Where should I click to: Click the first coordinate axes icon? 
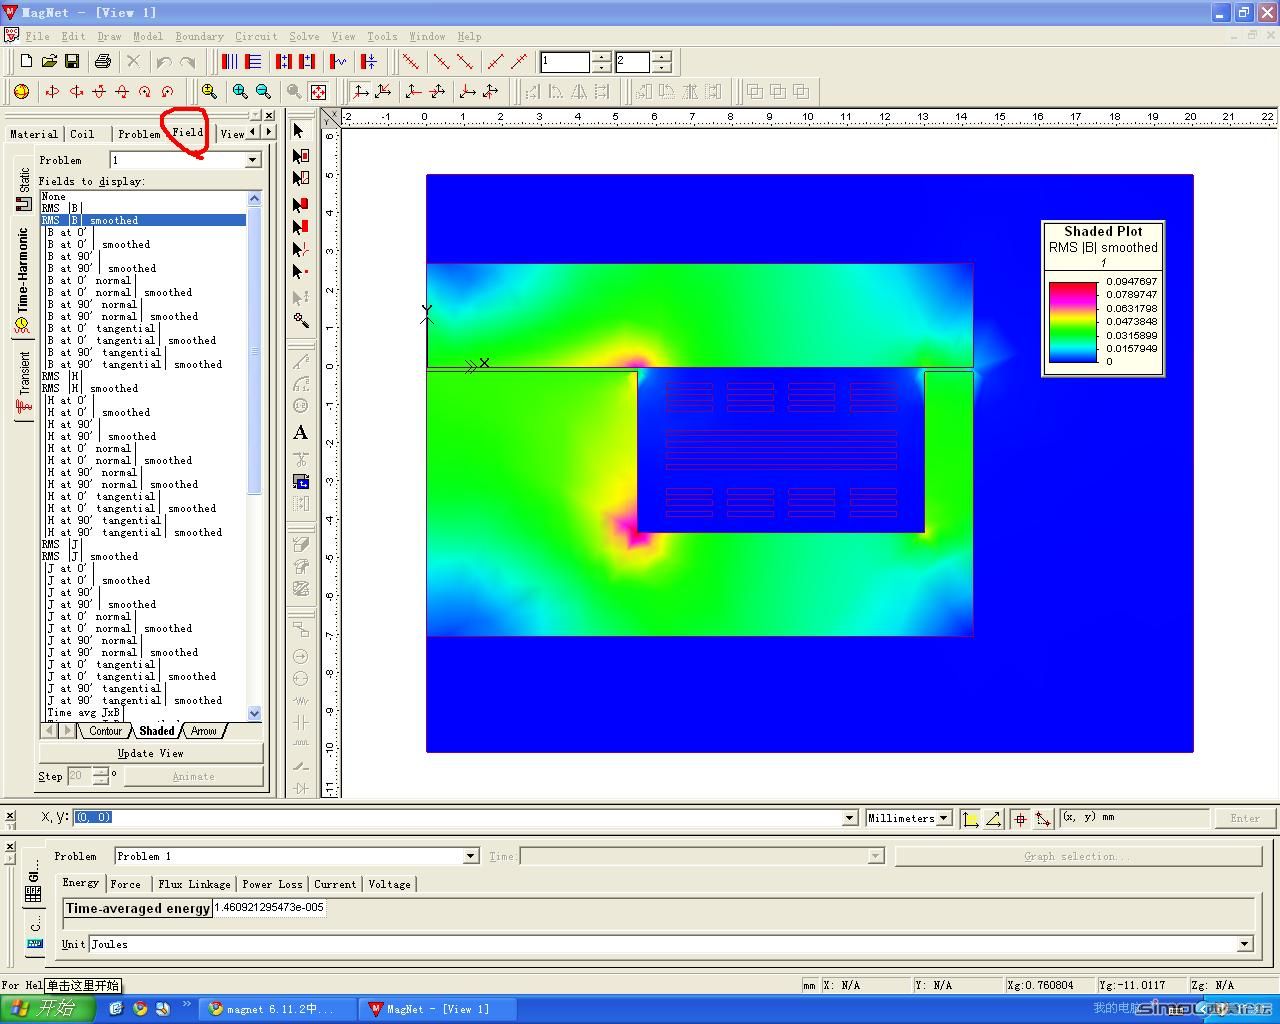360,91
